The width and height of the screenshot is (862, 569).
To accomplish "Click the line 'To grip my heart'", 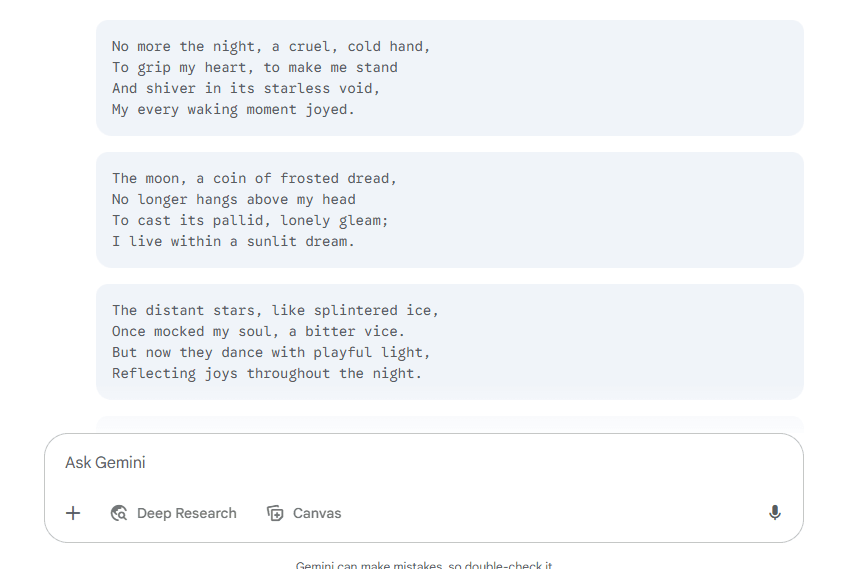I will click(x=255, y=68).
